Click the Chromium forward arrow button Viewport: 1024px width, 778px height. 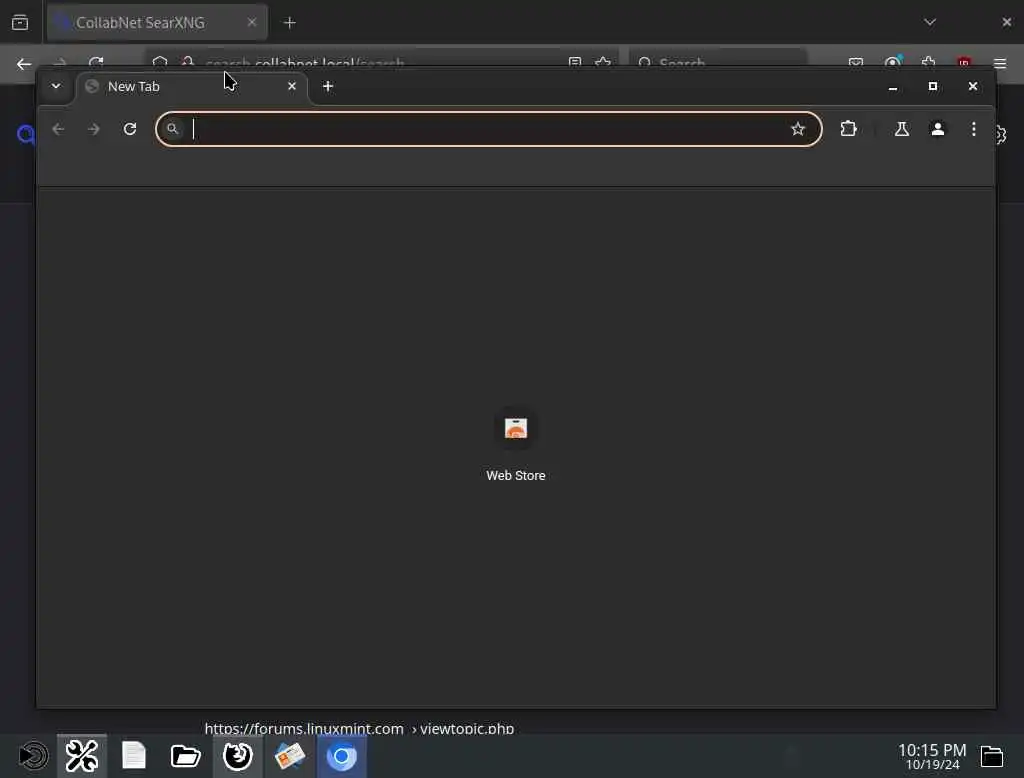93,129
